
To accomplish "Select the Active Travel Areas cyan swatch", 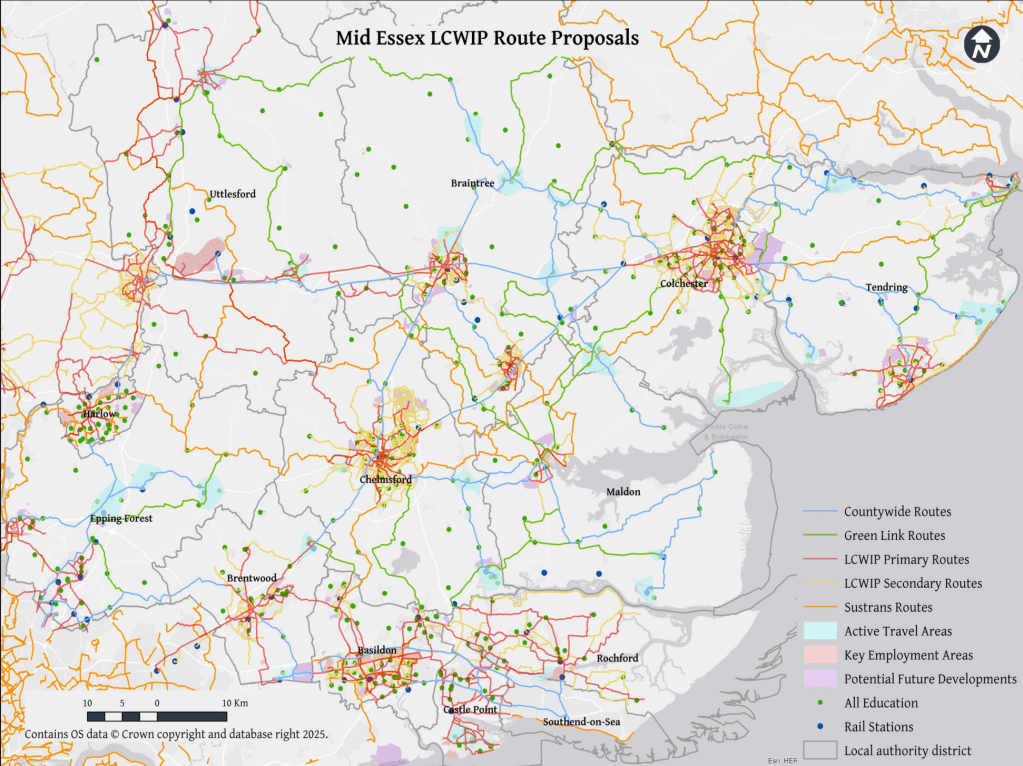I will tap(821, 631).
